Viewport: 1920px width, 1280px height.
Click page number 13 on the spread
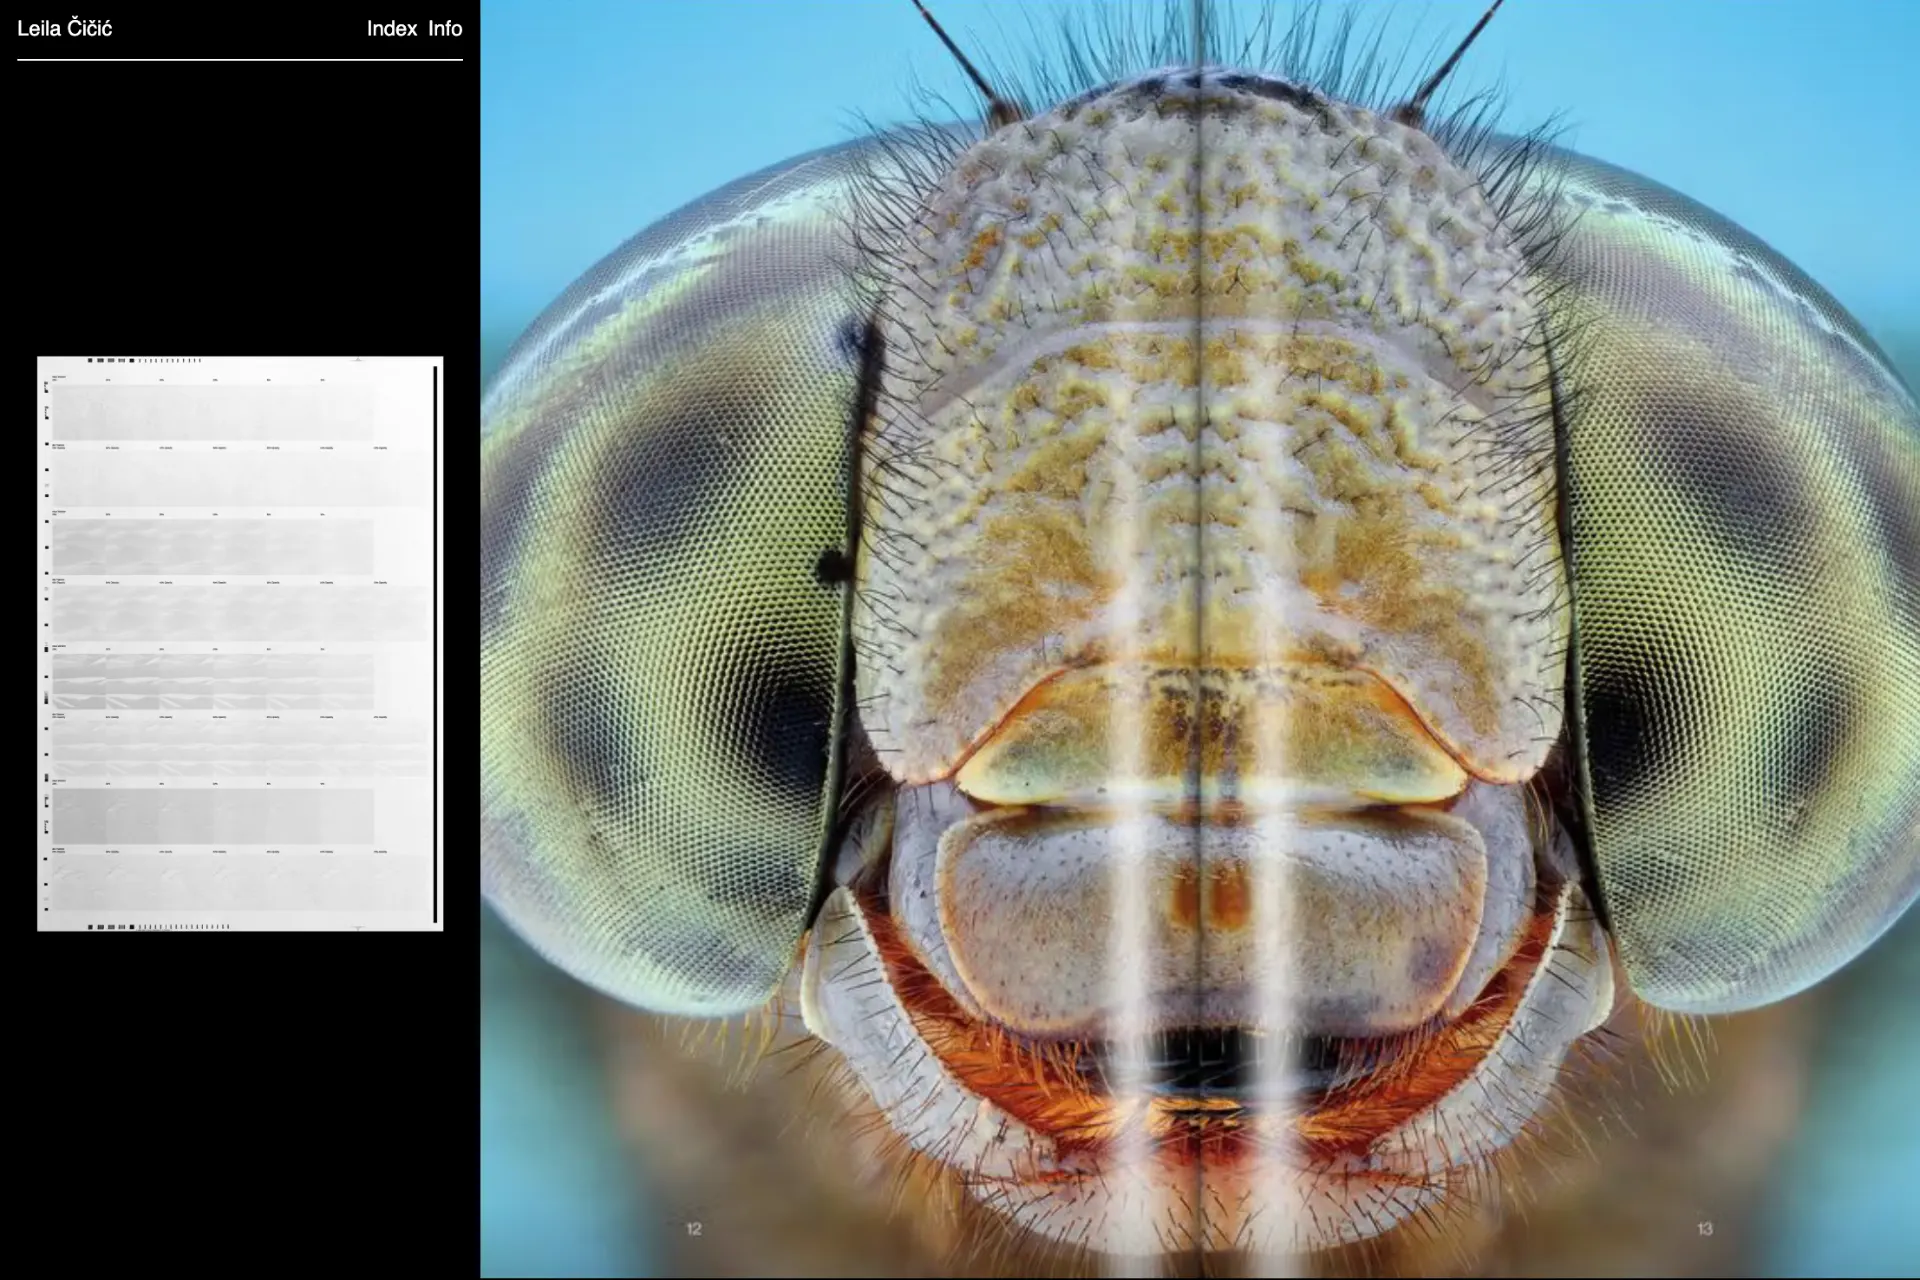coord(1705,1228)
